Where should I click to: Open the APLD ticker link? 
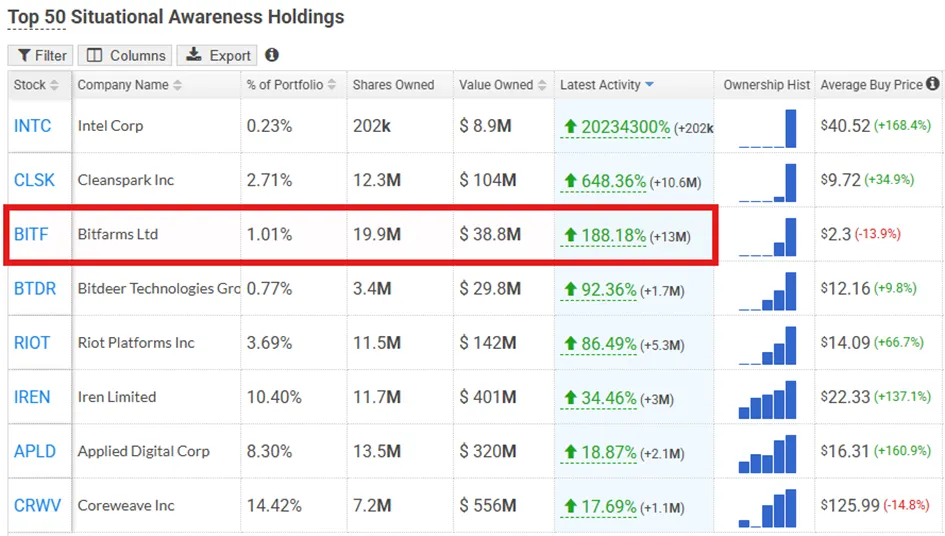click(x=35, y=452)
